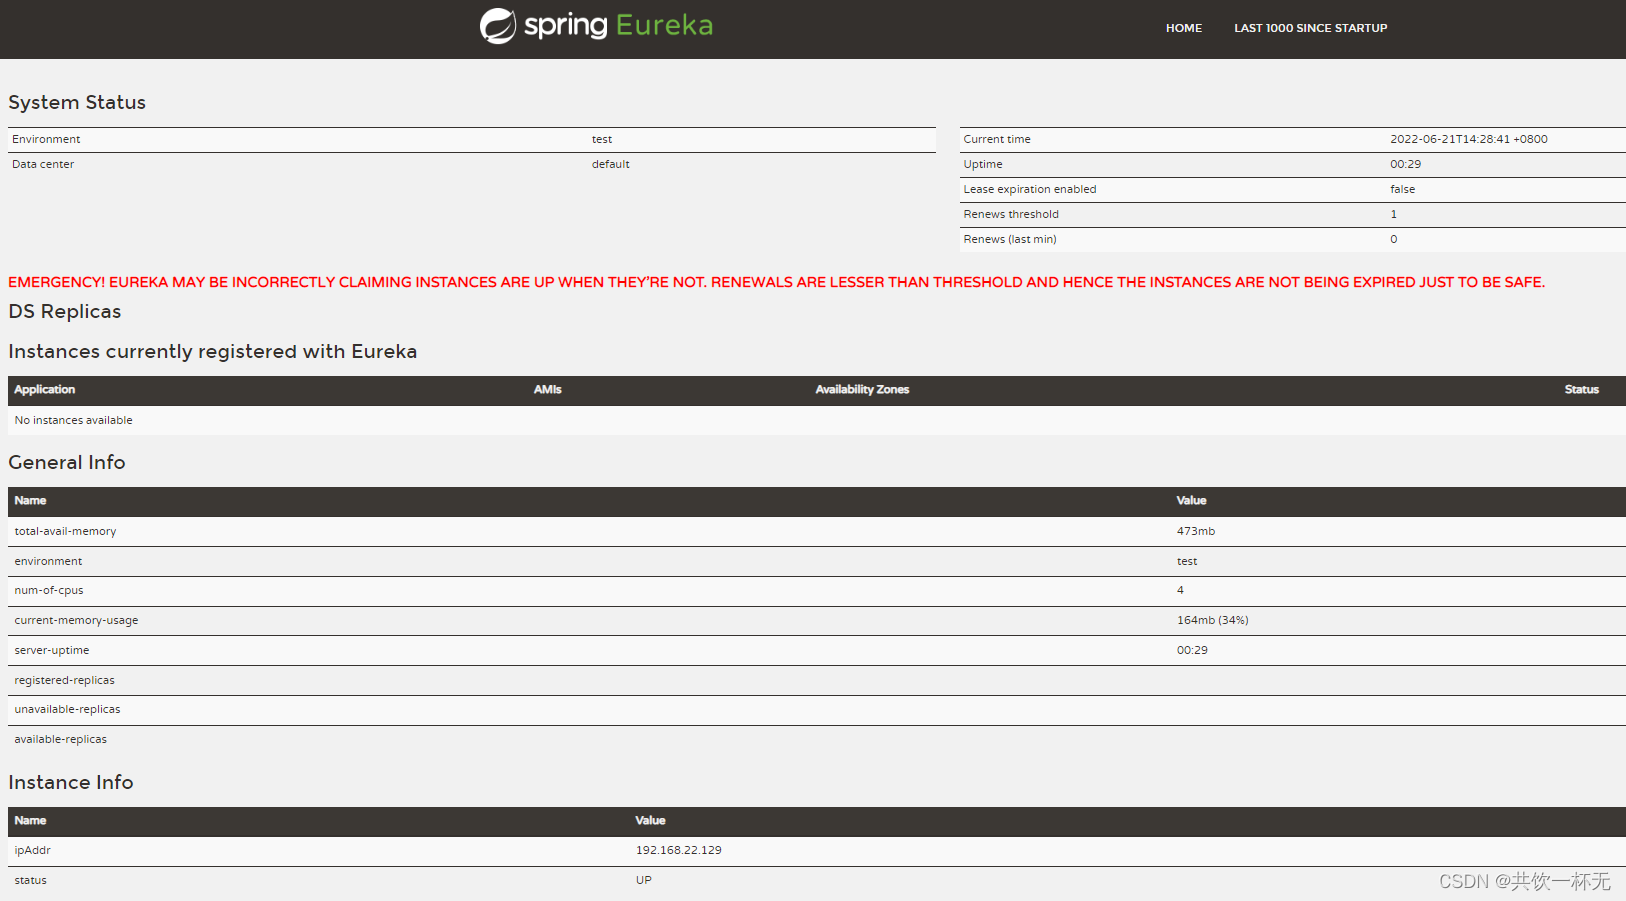
Task: Open LAST 1000 SINCE STARTUP page
Action: tap(1310, 28)
